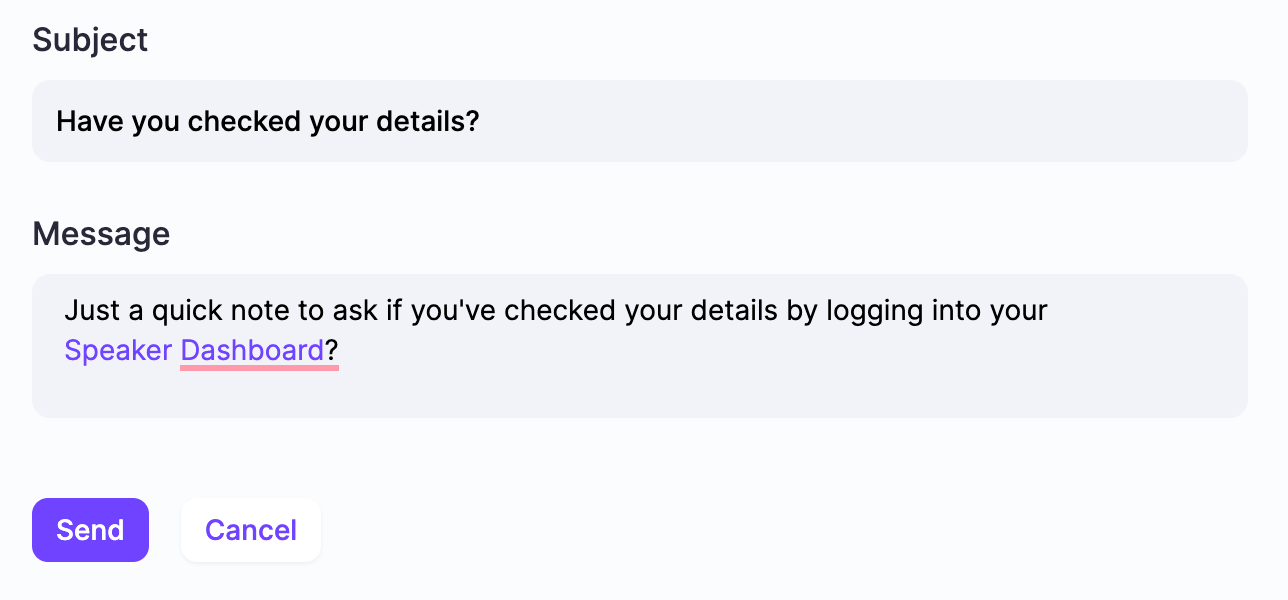Cancel the message with Cancel button
Image resolution: width=1288 pixels, height=600 pixels.
click(x=251, y=530)
